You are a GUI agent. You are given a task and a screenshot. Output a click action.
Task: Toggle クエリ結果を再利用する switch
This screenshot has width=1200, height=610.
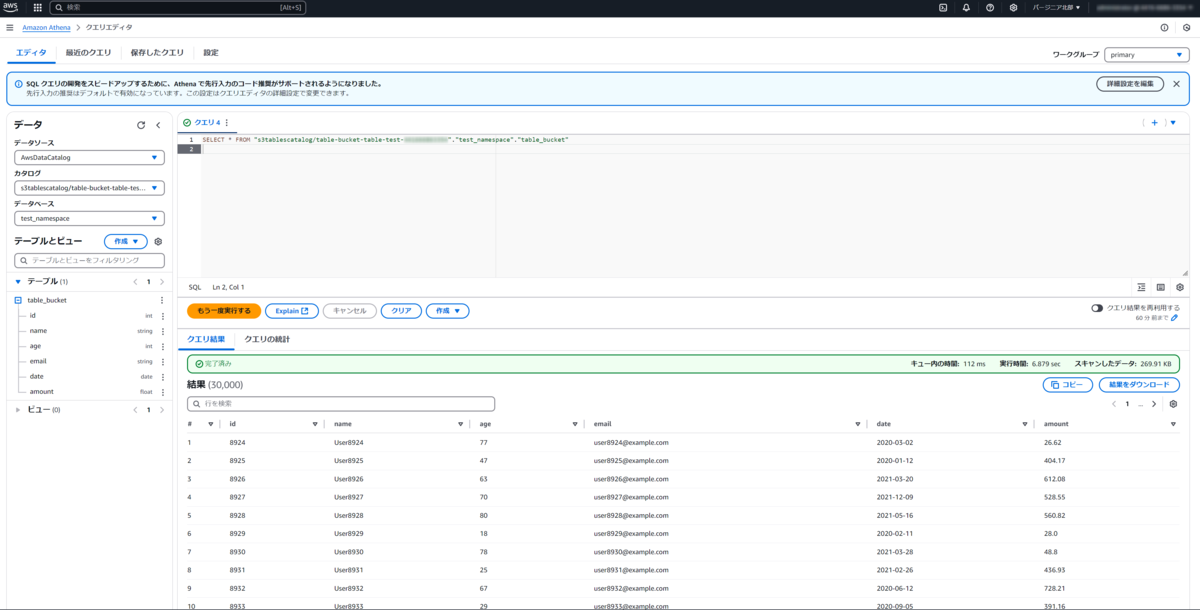pyautogui.click(x=1097, y=308)
